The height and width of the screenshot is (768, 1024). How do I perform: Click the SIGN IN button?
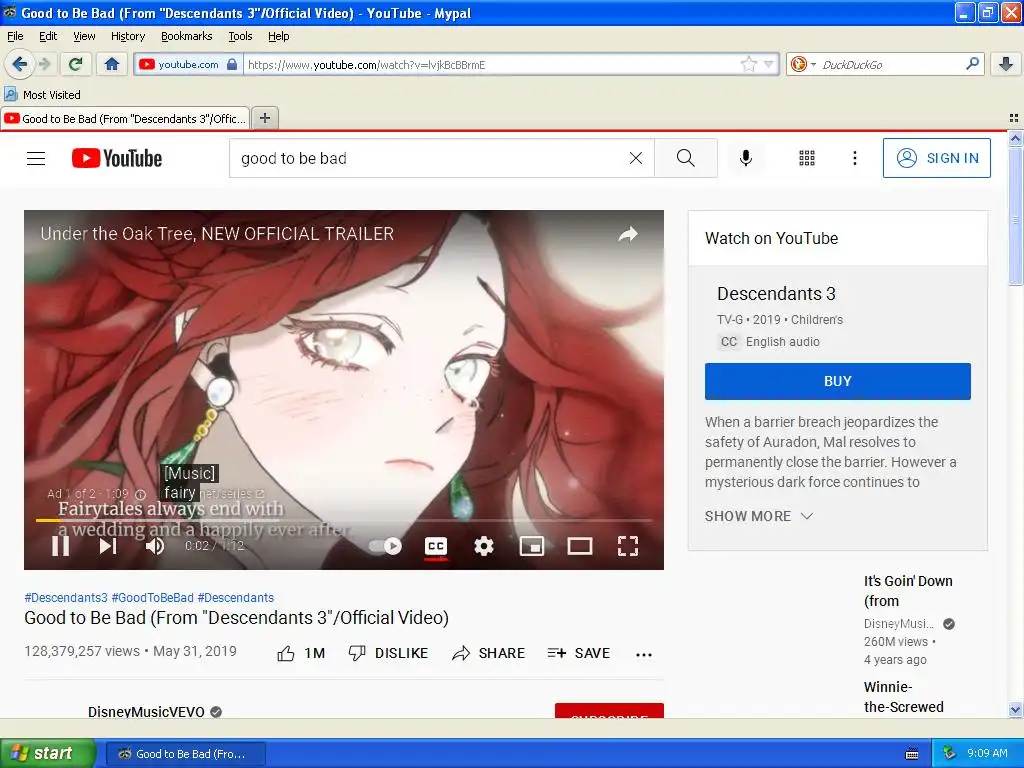pos(936,158)
